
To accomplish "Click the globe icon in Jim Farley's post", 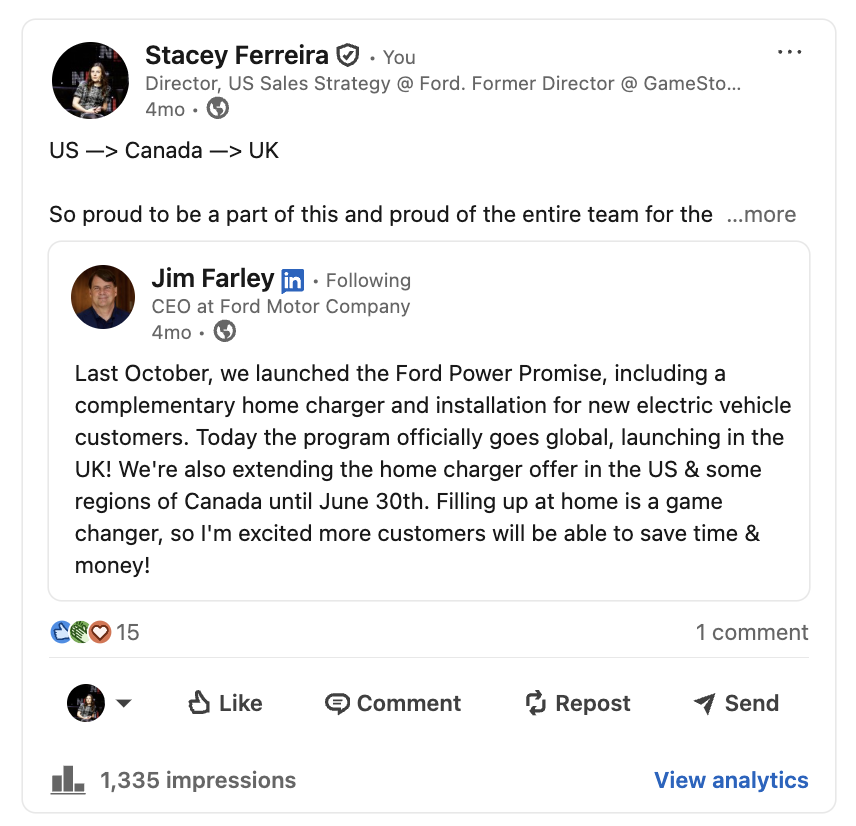I will coord(225,331).
